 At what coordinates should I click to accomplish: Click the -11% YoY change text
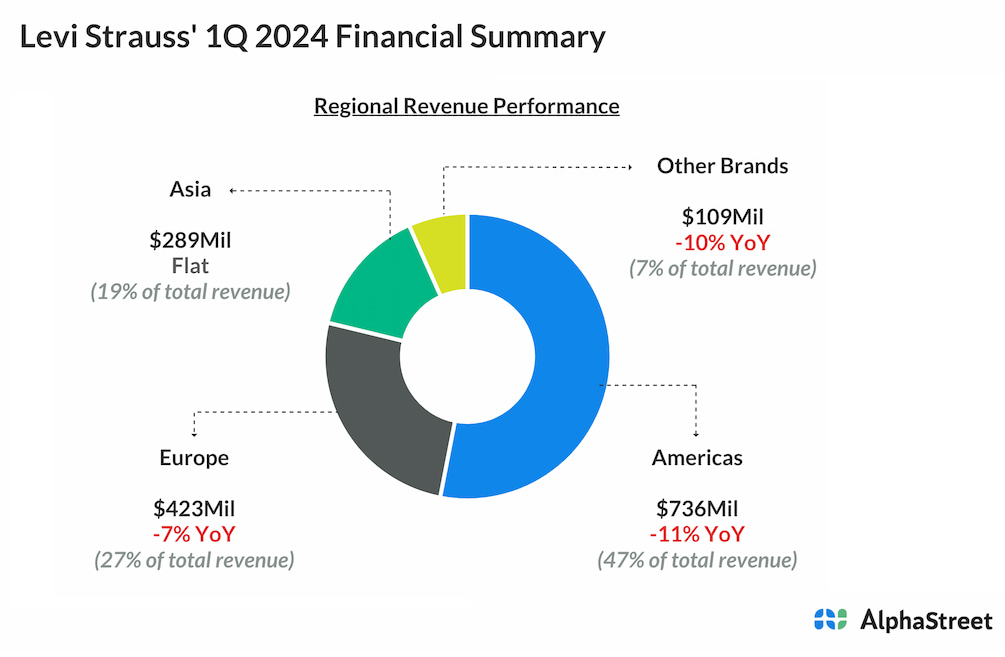tap(697, 534)
